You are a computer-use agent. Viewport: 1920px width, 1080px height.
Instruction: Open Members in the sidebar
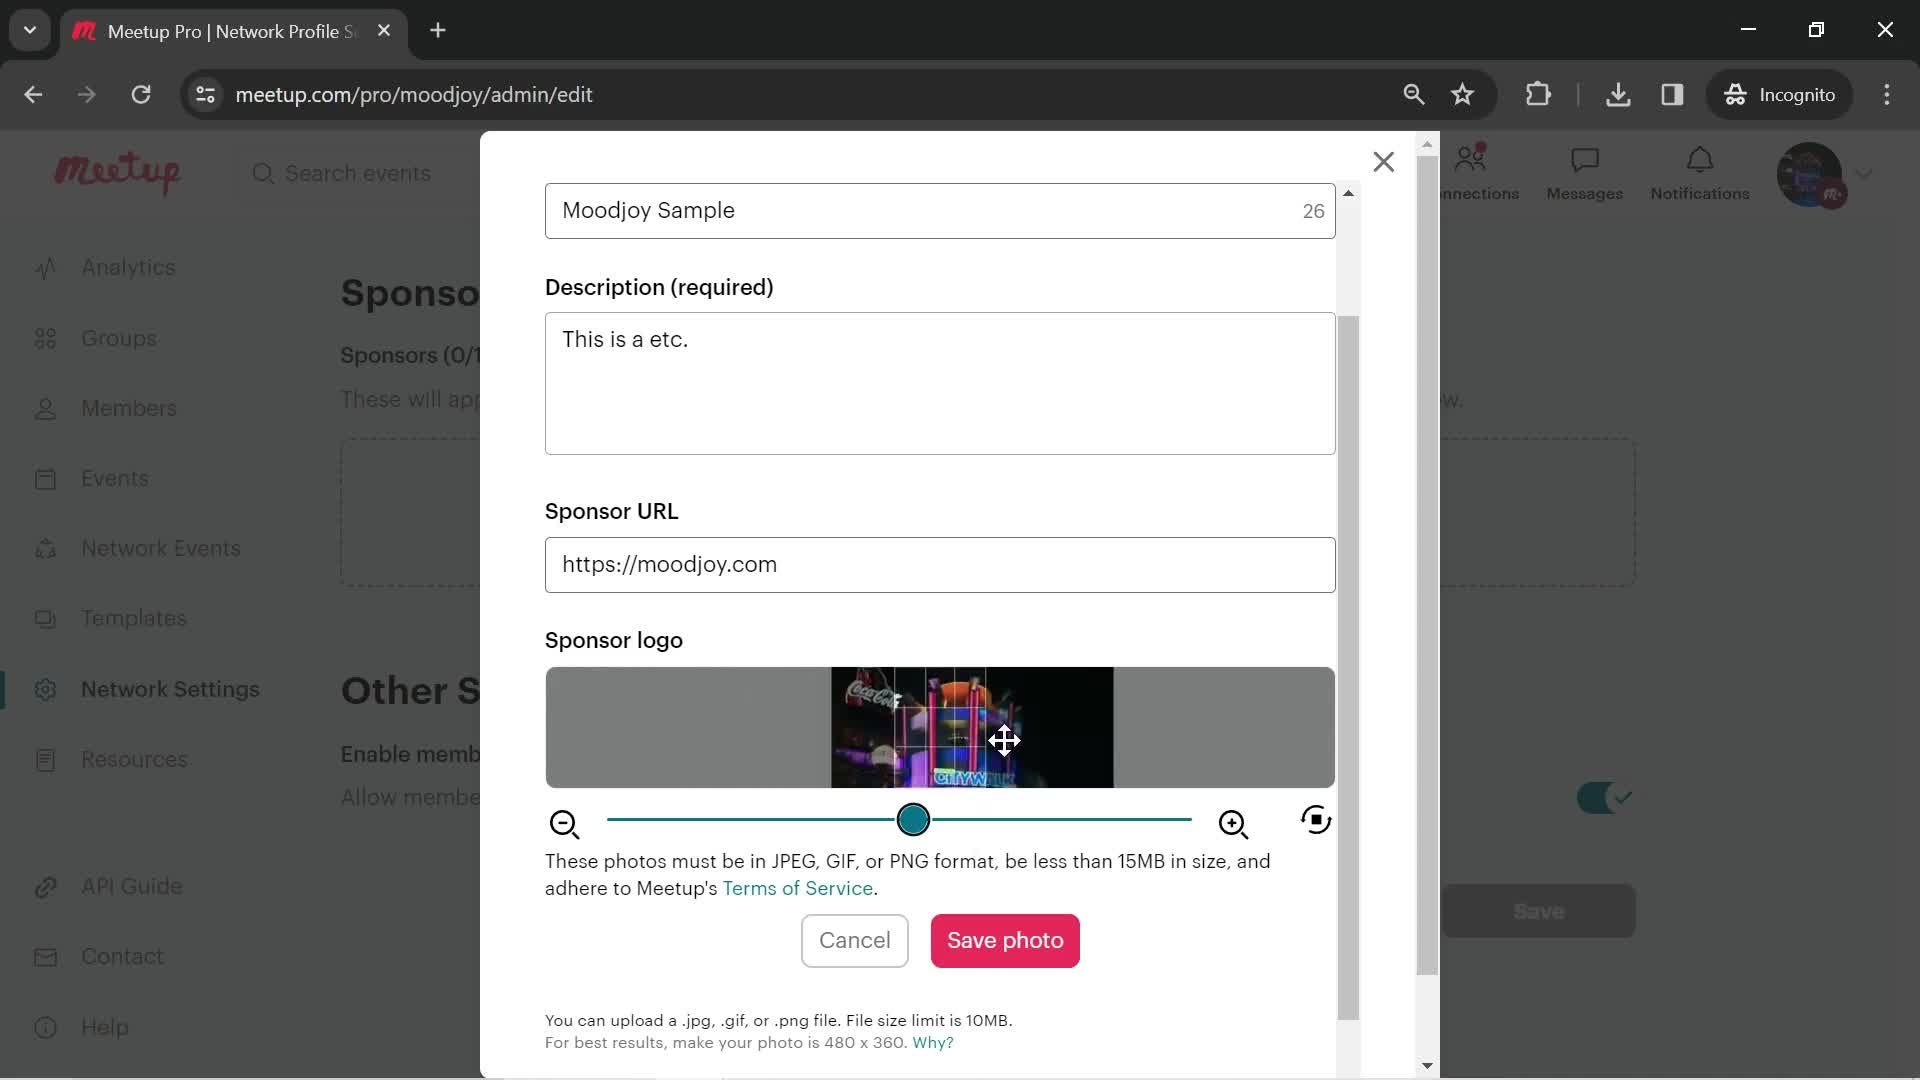(x=129, y=408)
